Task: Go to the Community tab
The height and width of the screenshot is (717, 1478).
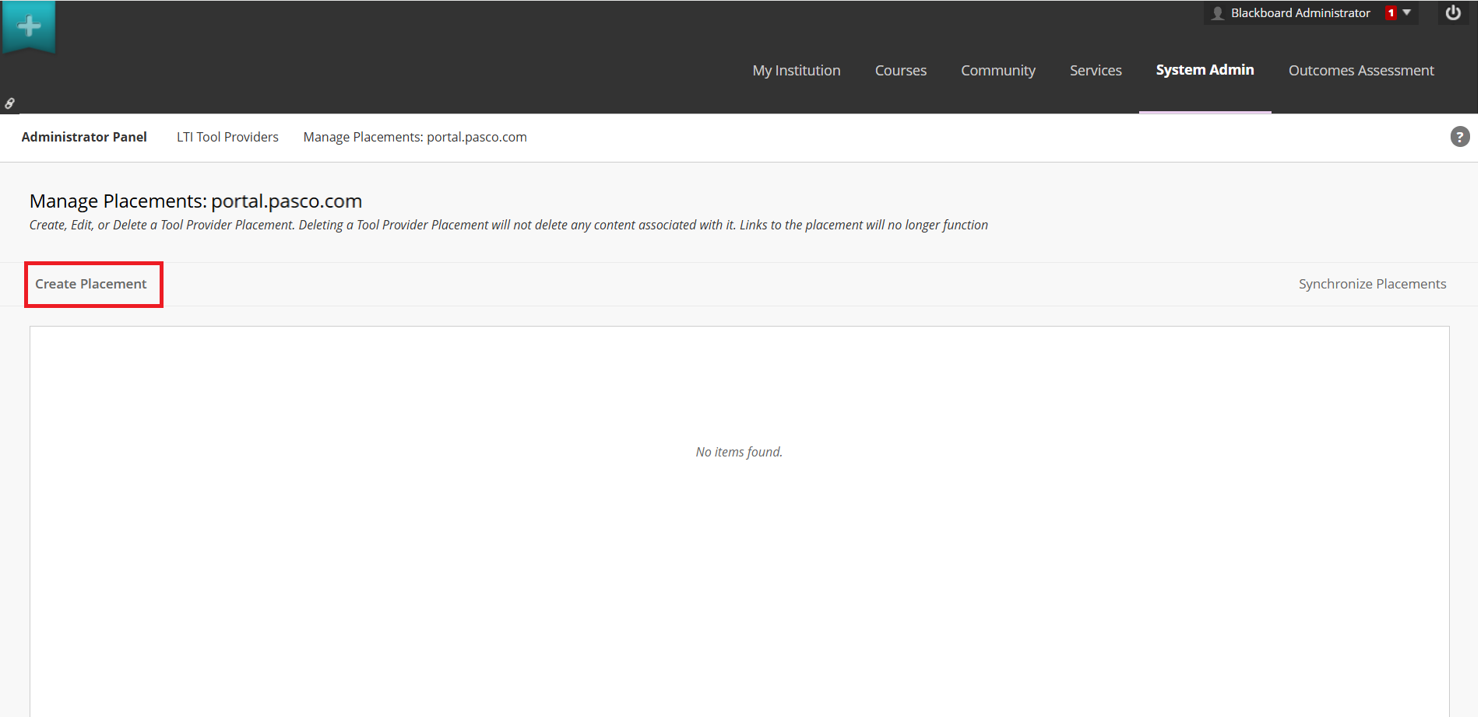Action: click(x=998, y=70)
